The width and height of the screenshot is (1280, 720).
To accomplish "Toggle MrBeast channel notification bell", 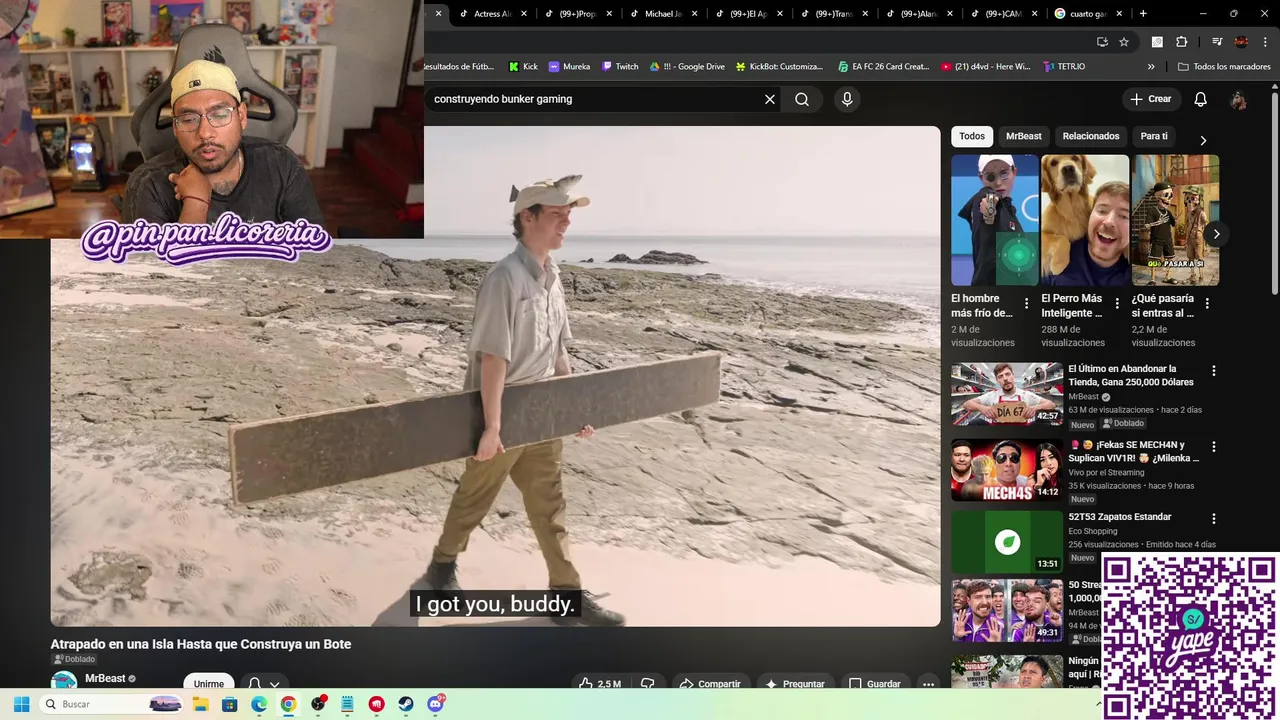I will click(x=255, y=684).
